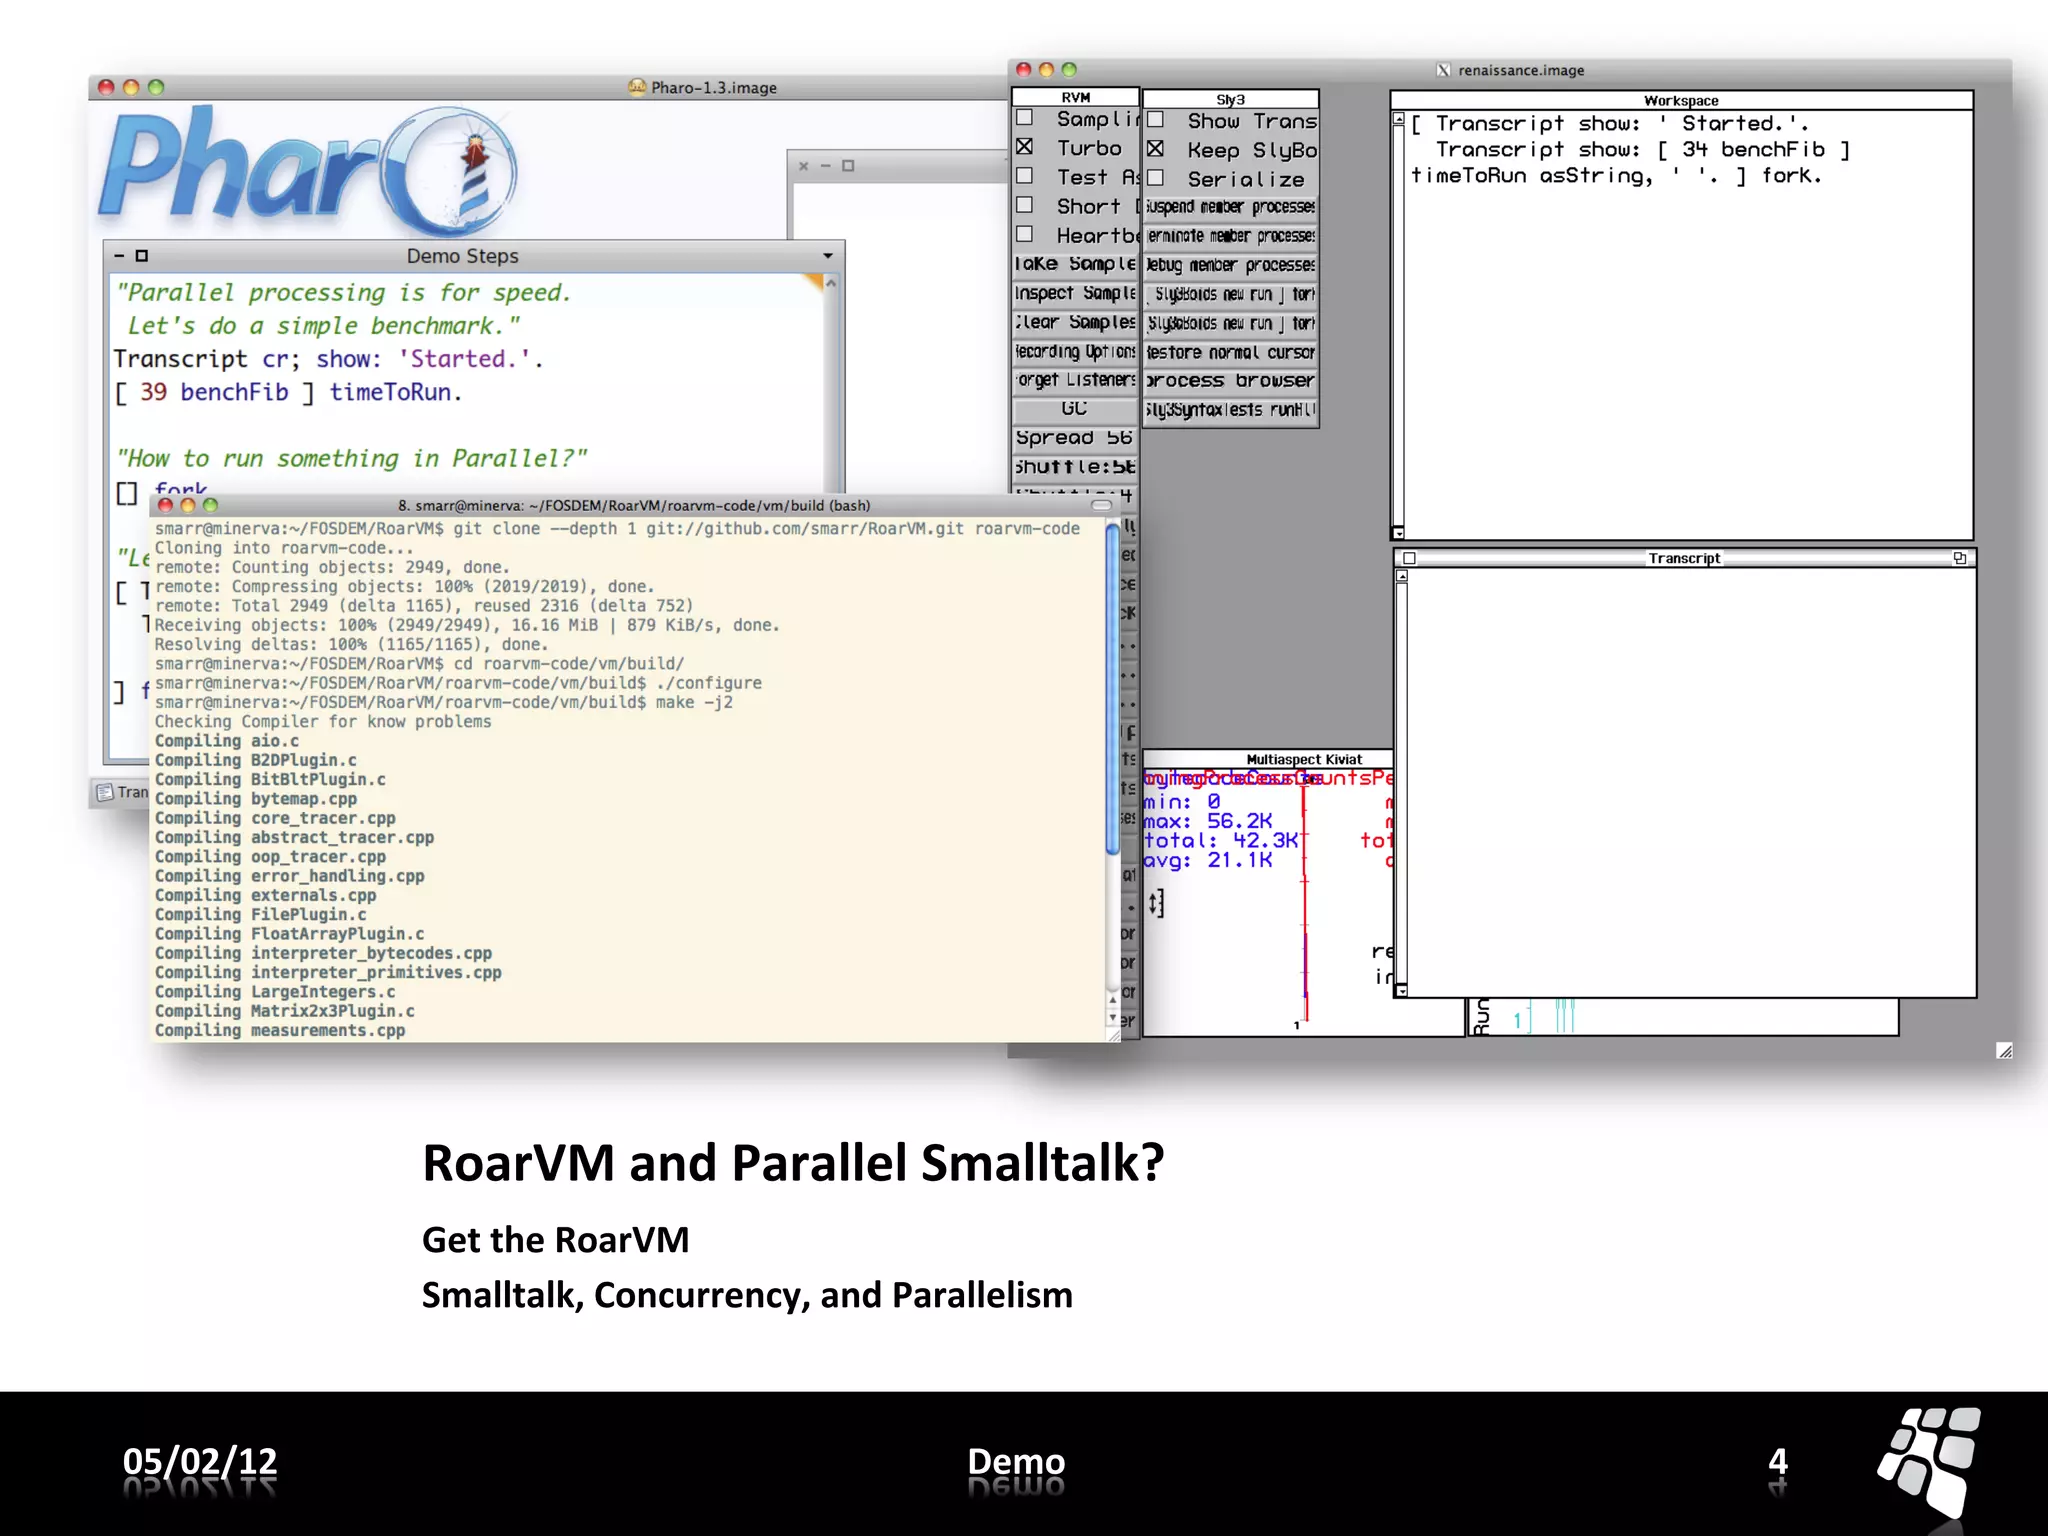This screenshot has height=1536, width=2048.
Task: Click the 'max: 56.2K' value in Kiviat
Action: [1208, 821]
